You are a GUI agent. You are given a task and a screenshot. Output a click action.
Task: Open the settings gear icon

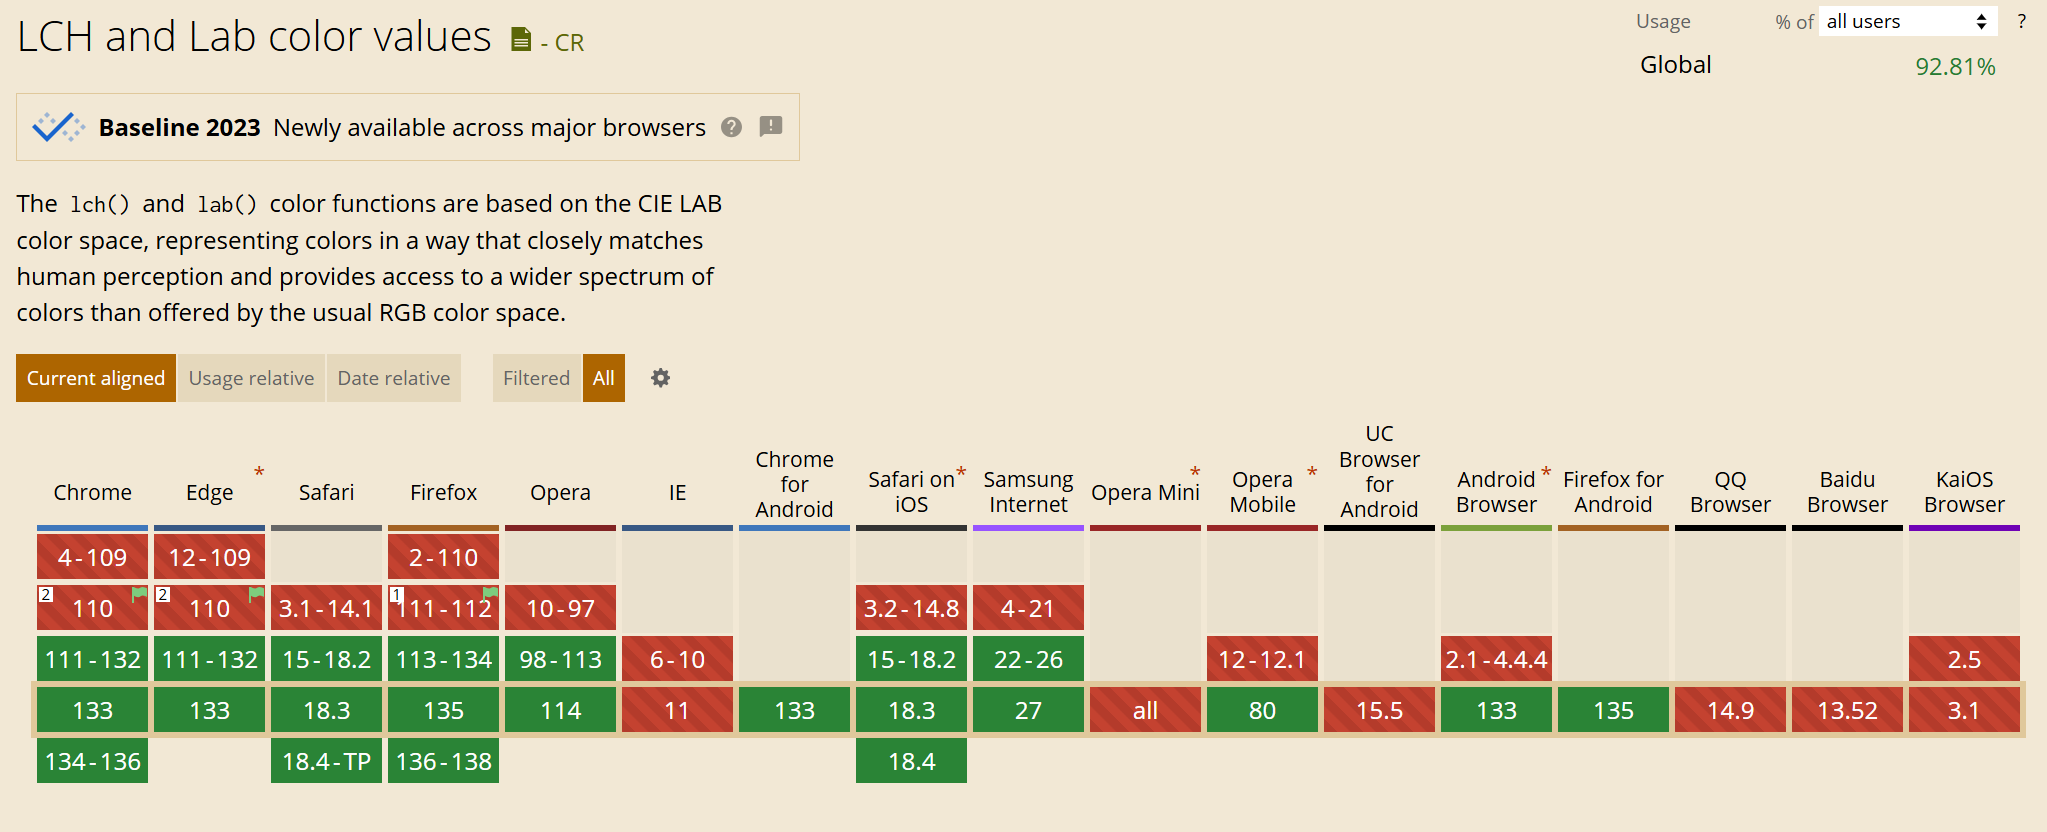click(660, 378)
